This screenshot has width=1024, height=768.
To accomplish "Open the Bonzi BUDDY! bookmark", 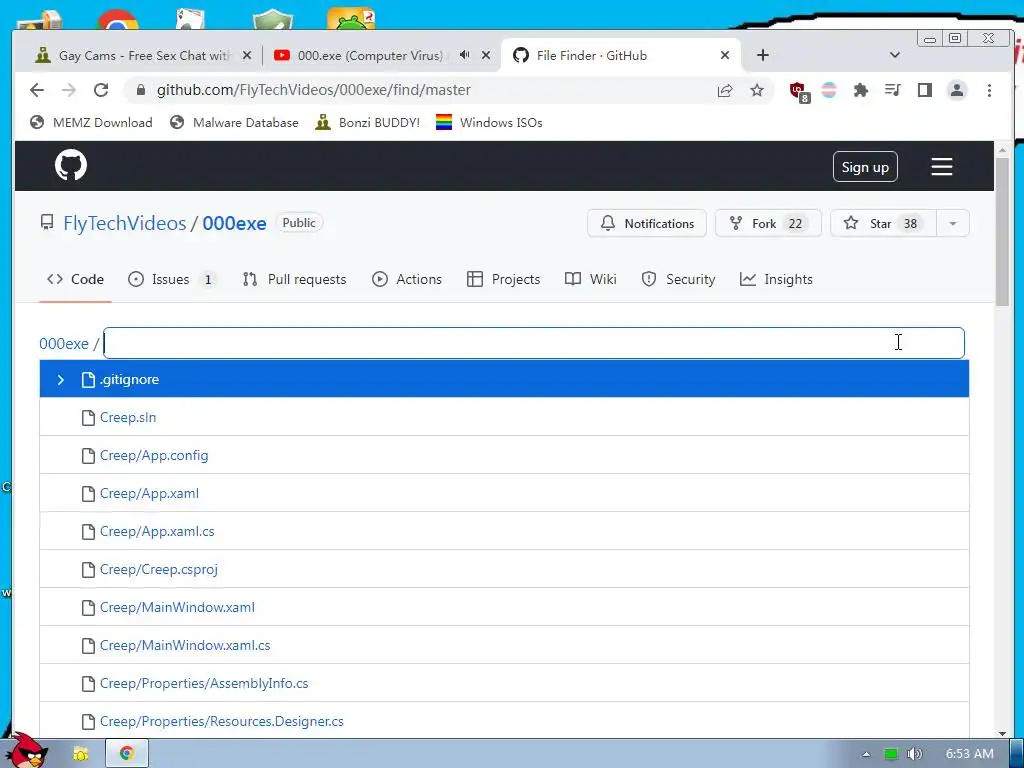I will pyautogui.click(x=368, y=123).
